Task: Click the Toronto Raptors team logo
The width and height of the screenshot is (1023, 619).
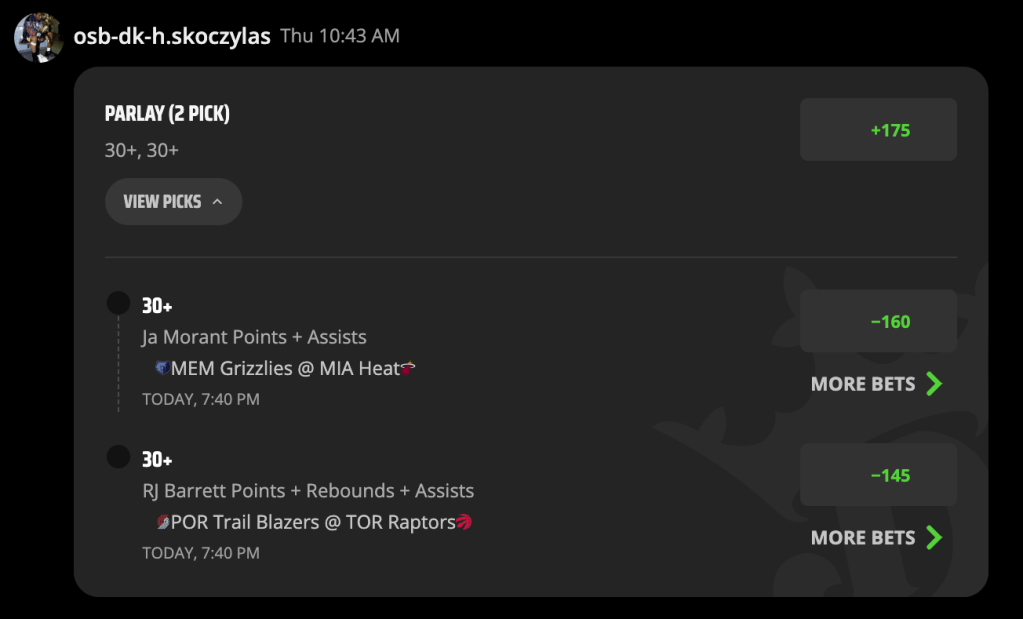Action: 464,522
